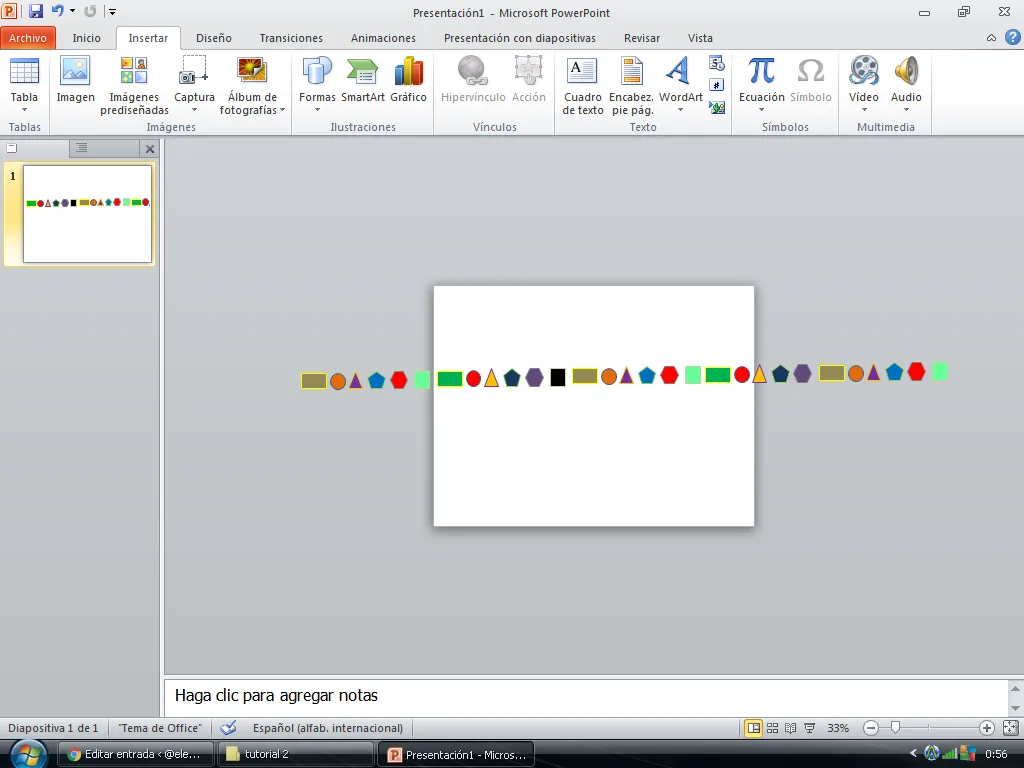Open the Archivo tab
This screenshot has height=768, width=1024.
(x=27, y=38)
